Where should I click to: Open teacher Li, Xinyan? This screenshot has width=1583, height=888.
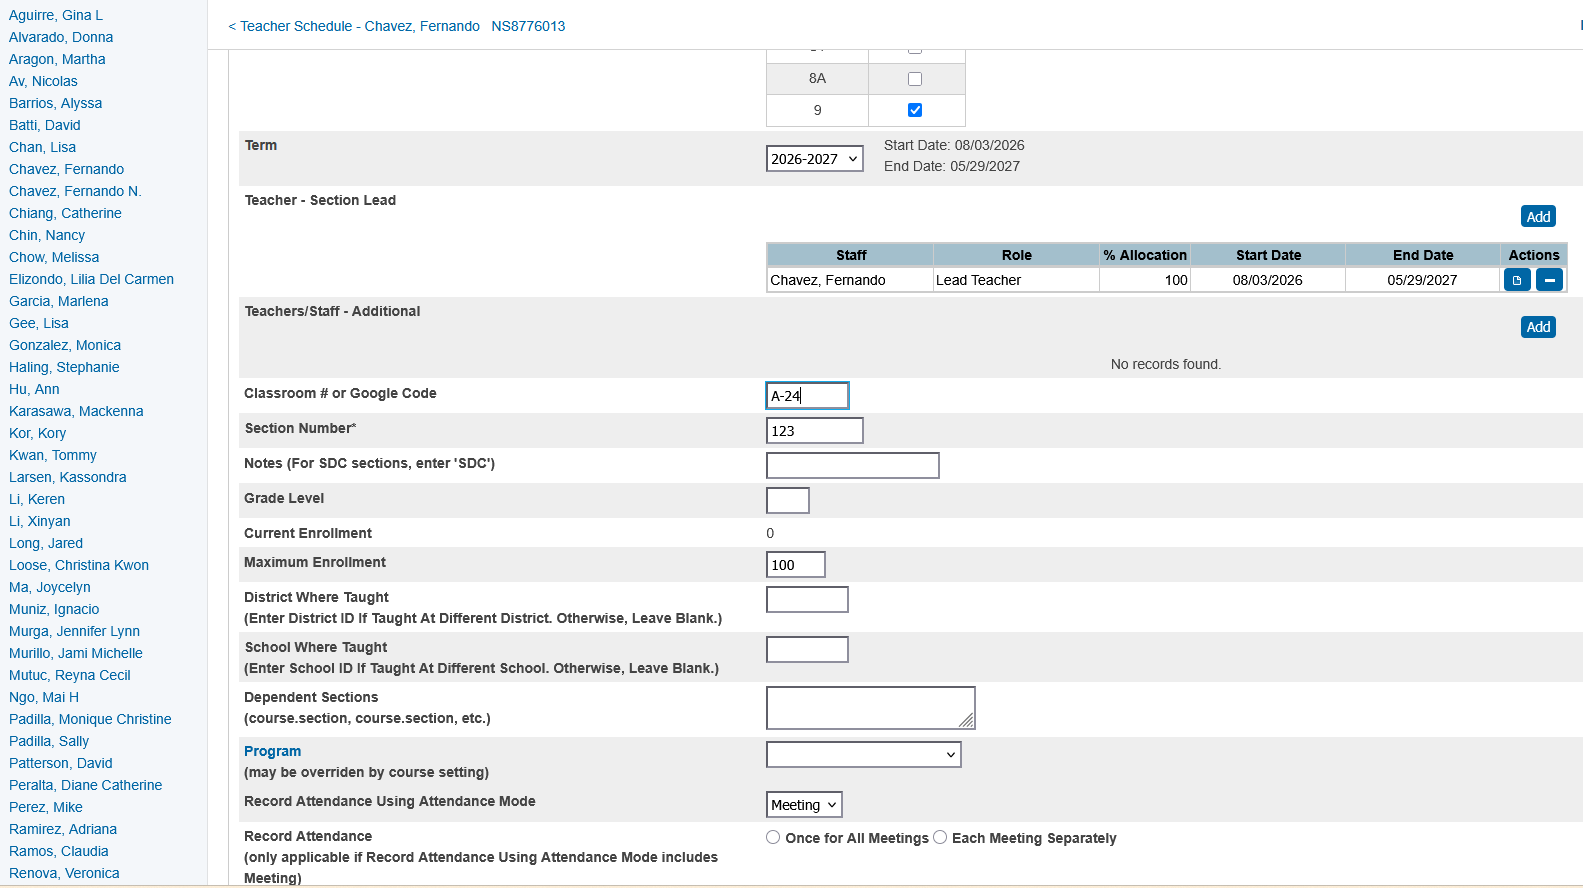pyautogui.click(x=39, y=521)
